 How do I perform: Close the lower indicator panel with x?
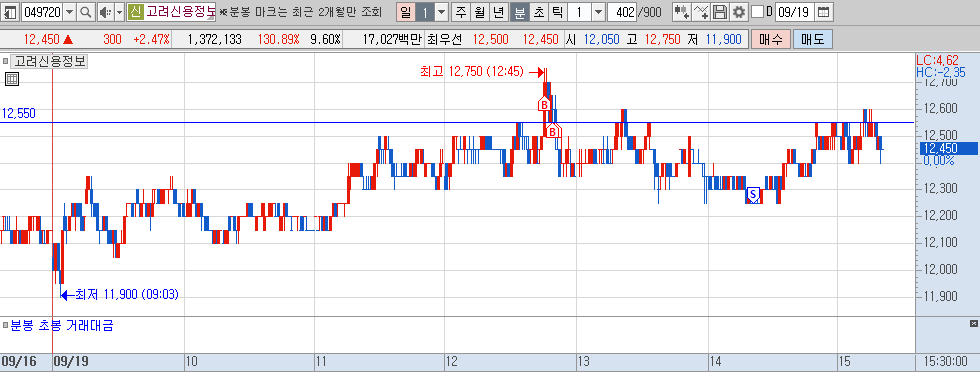(x=973, y=323)
